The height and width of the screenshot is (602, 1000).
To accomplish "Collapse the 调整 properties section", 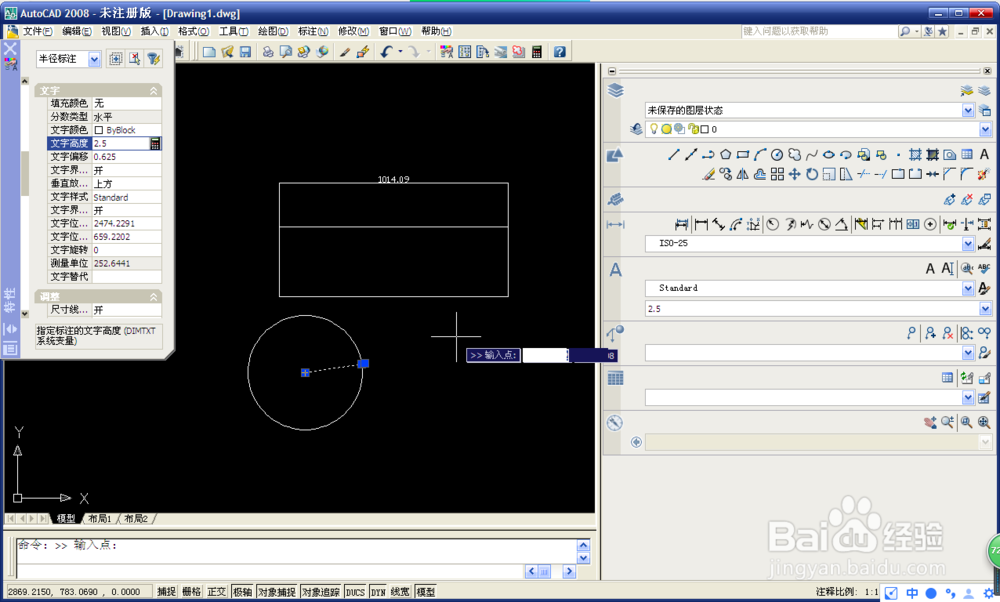I will (154, 297).
